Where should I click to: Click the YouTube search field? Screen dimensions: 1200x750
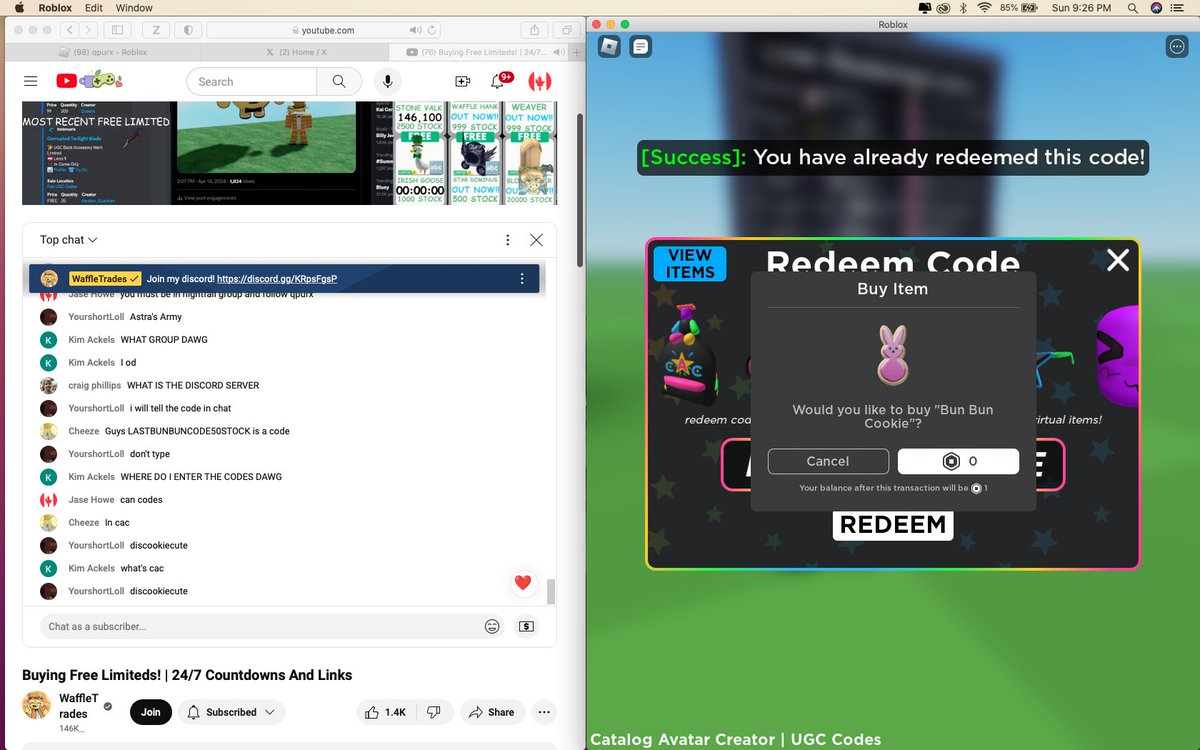[252, 82]
